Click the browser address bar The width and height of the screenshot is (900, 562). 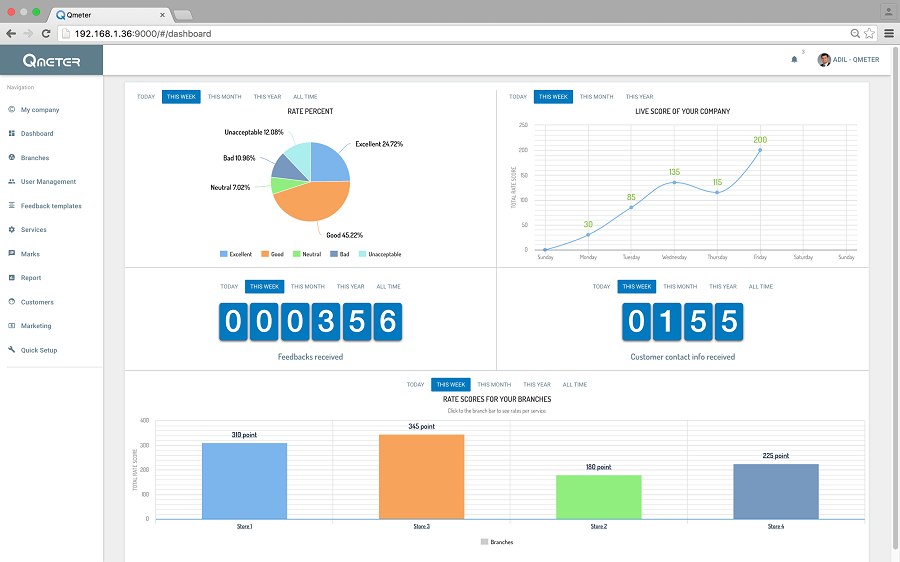(450, 33)
